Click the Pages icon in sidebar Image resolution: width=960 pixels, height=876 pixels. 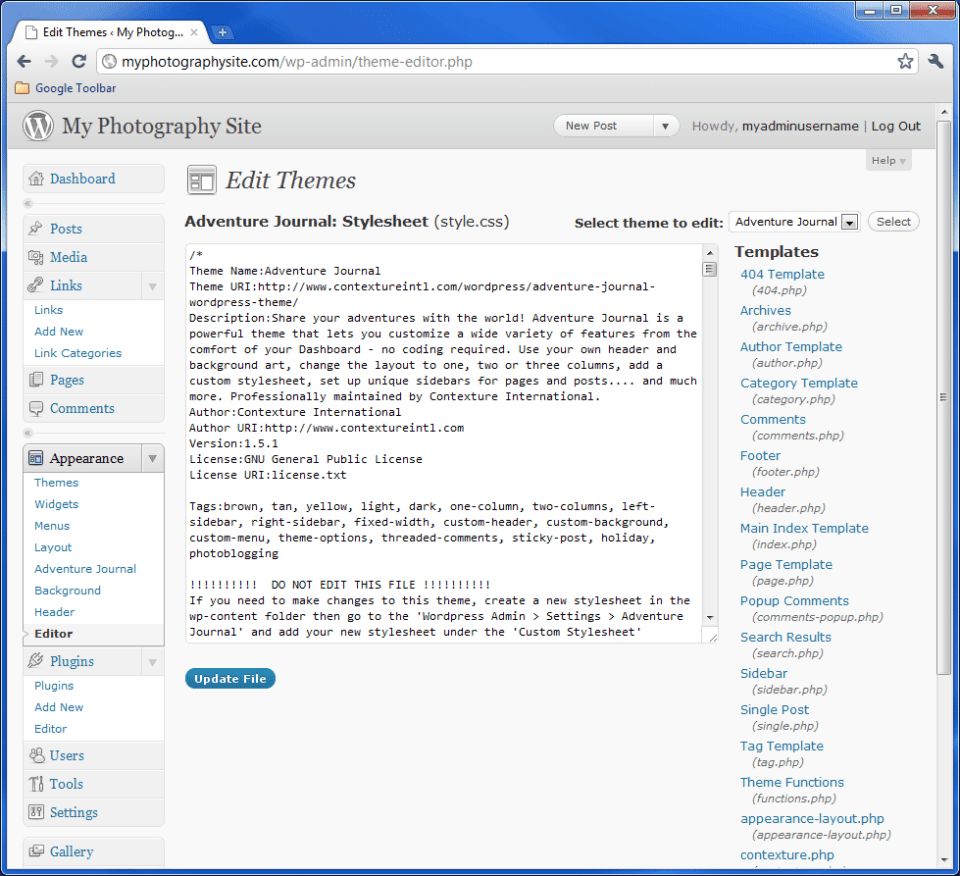36,380
